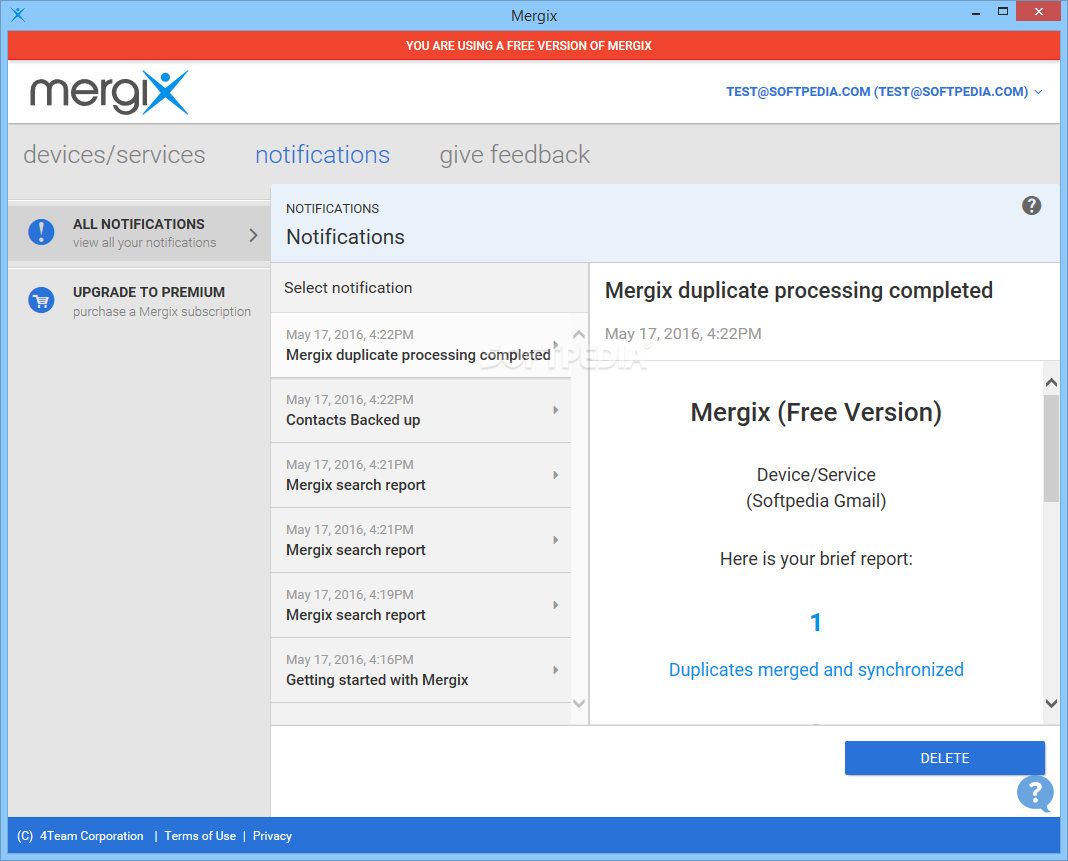
Task: Open the 4:21PM Mergix search report just below Contacts Backed up
Action: tap(420, 475)
